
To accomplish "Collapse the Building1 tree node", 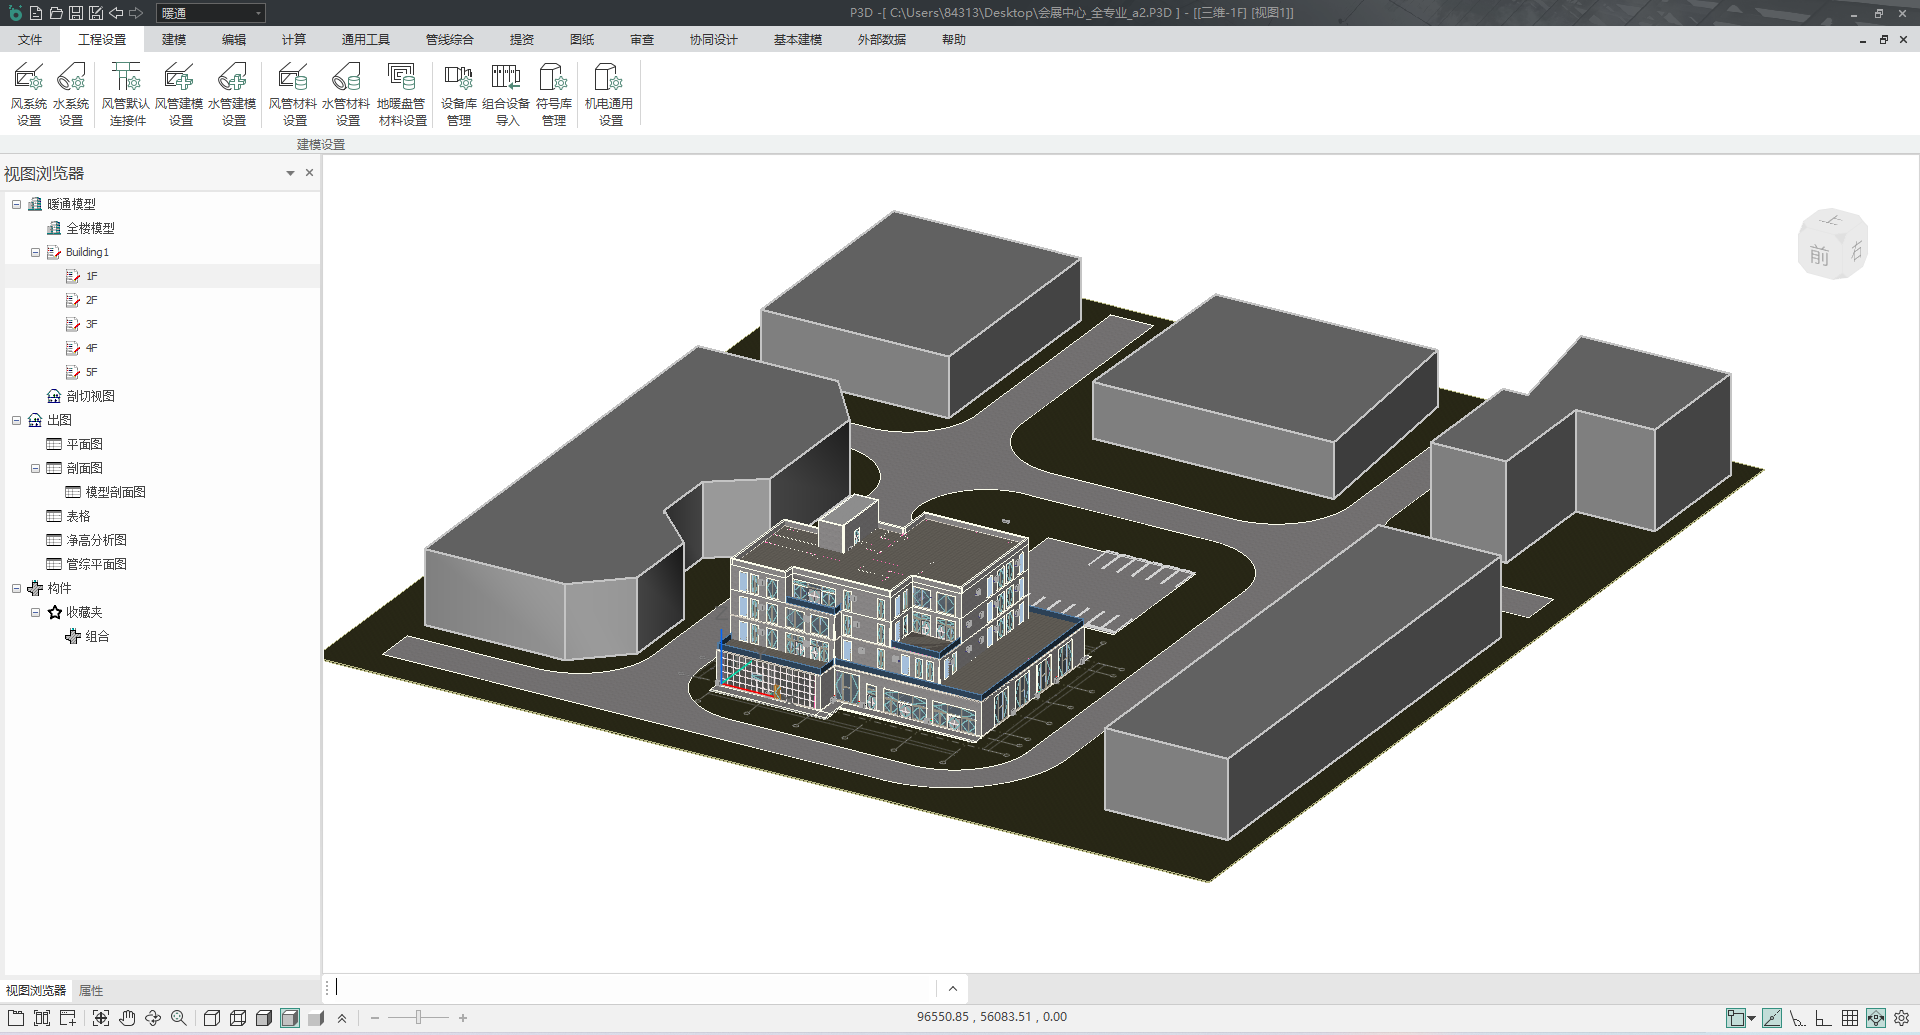I will click(35, 253).
